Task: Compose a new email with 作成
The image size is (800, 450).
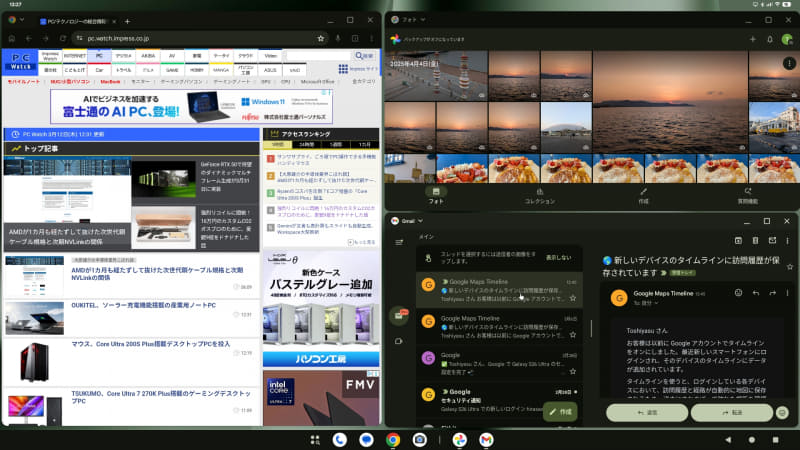Action: coord(560,412)
